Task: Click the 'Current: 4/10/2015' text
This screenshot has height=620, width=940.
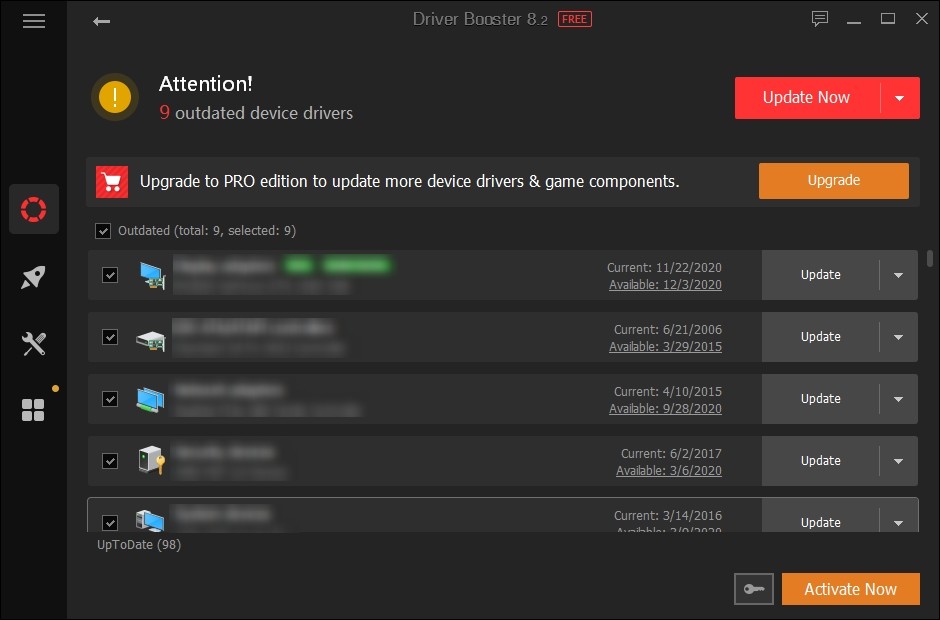Action: coord(668,392)
